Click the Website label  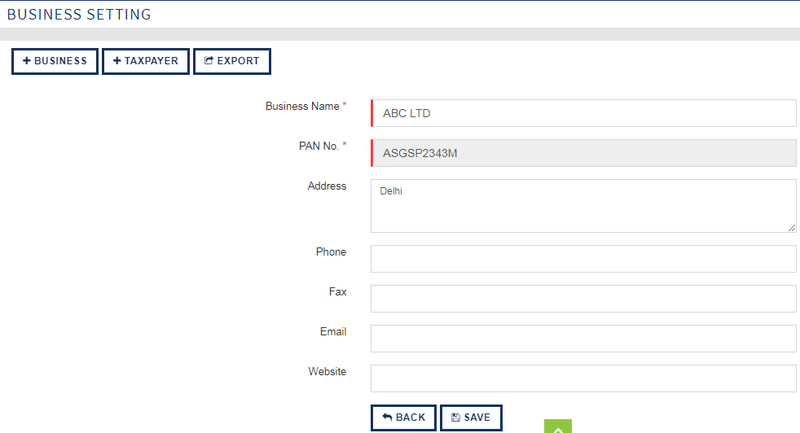[327, 371]
